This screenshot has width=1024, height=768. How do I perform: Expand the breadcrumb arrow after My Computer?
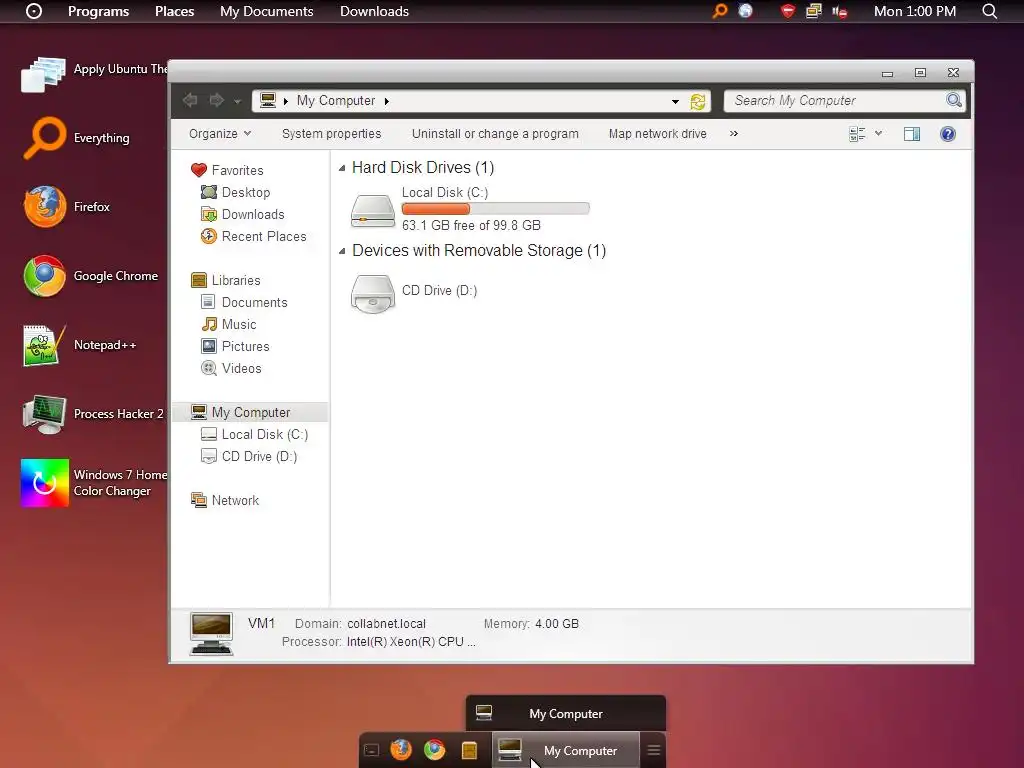(387, 101)
